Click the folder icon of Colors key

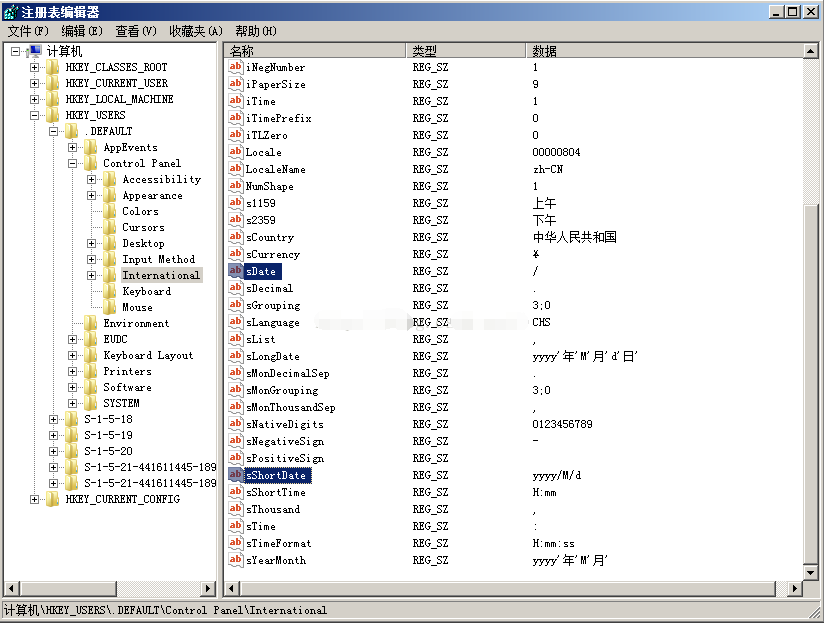pos(109,211)
